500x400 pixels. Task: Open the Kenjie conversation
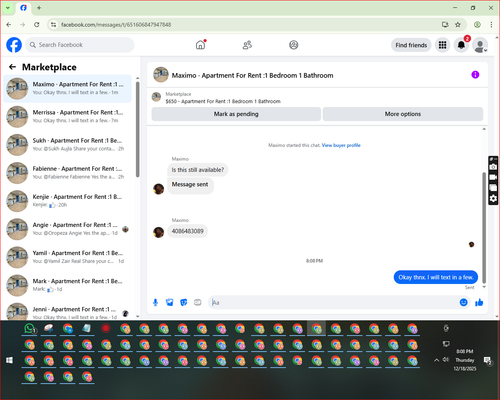point(68,201)
